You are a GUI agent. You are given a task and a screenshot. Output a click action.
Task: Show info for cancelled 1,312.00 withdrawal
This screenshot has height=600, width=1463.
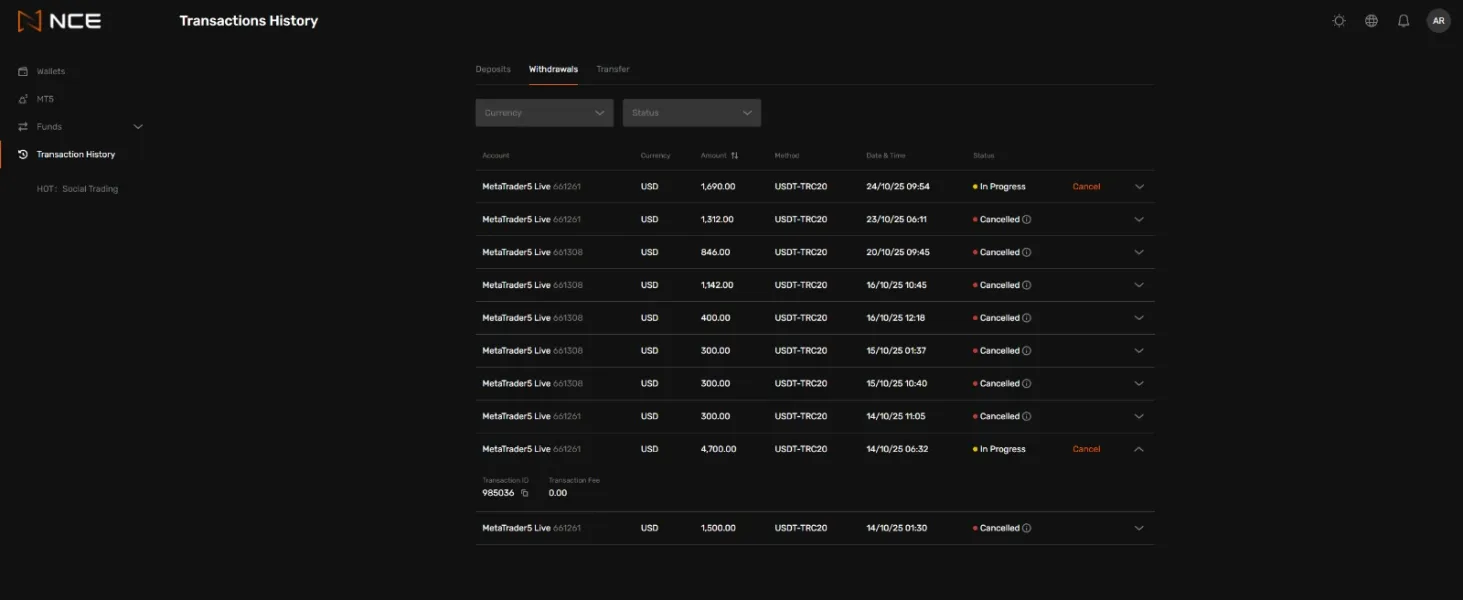(x=1027, y=220)
